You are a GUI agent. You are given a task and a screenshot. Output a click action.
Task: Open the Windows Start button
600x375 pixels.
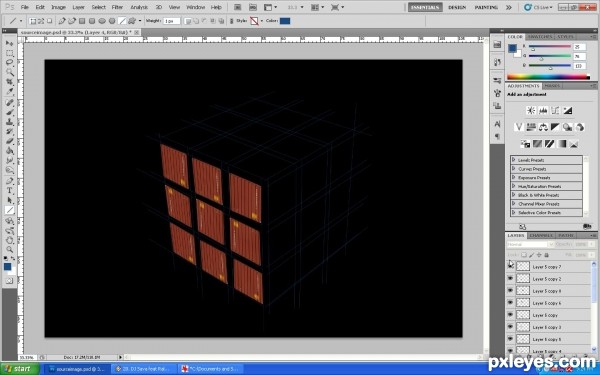click(x=20, y=369)
